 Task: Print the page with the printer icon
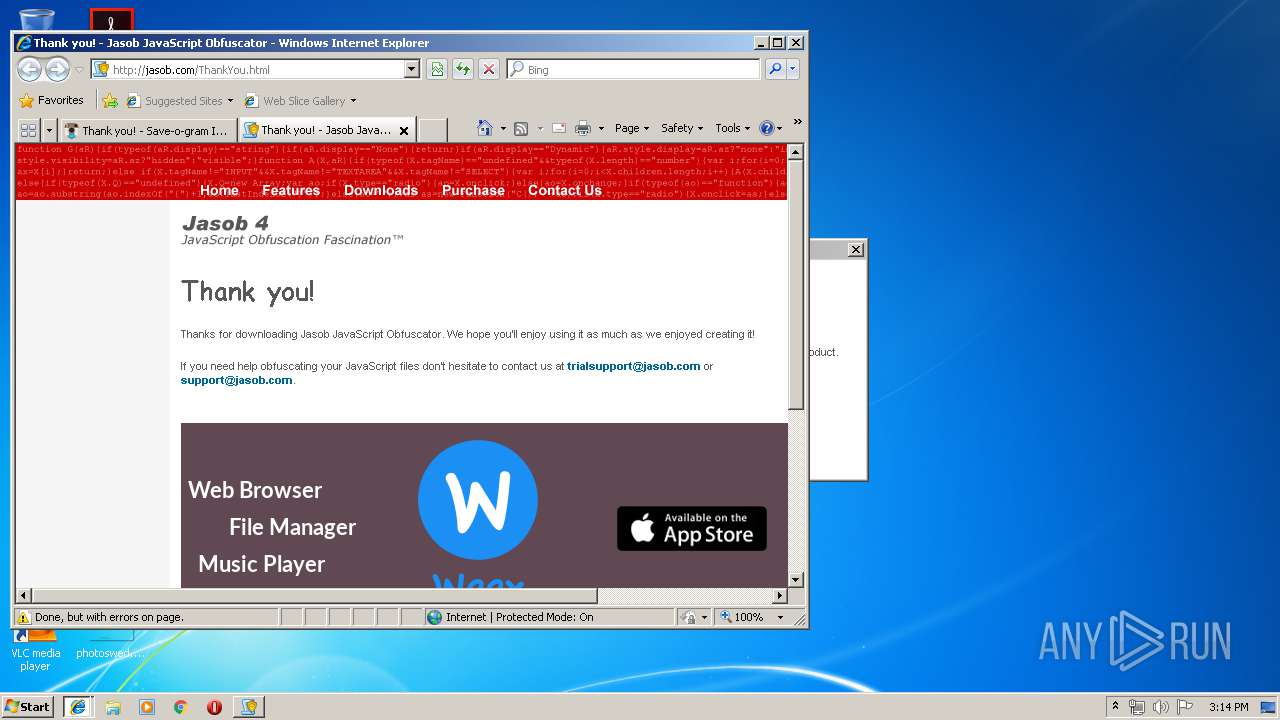[583, 128]
